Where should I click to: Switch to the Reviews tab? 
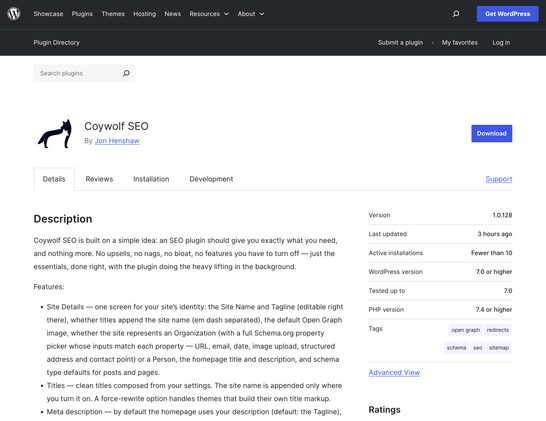(99, 179)
